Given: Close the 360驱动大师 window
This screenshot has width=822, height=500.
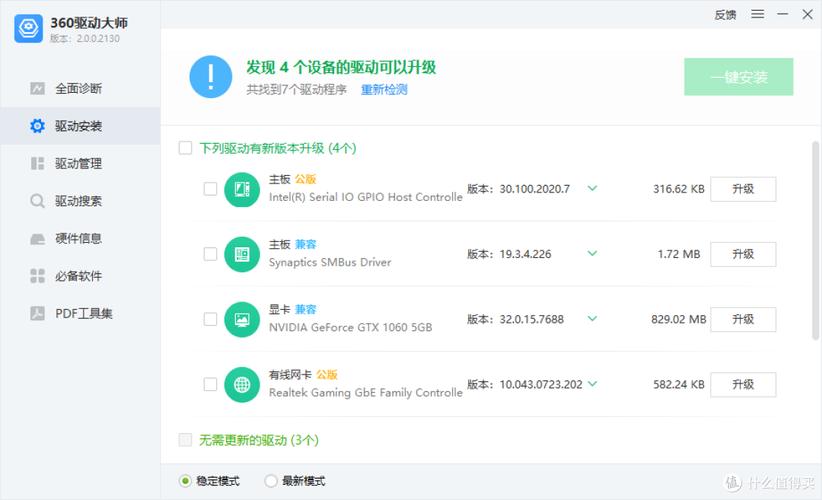Looking at the screenshot, I should 807,14.
